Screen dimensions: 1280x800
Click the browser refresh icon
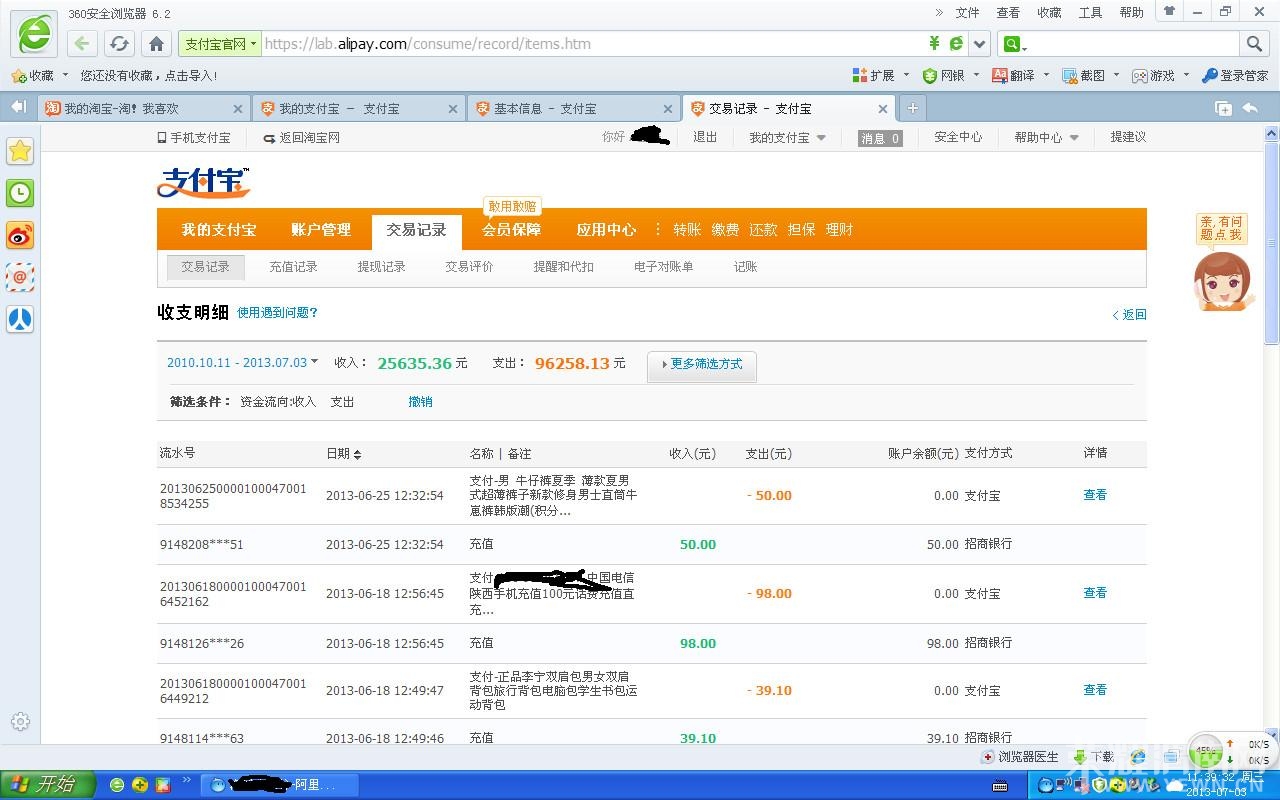120,44
